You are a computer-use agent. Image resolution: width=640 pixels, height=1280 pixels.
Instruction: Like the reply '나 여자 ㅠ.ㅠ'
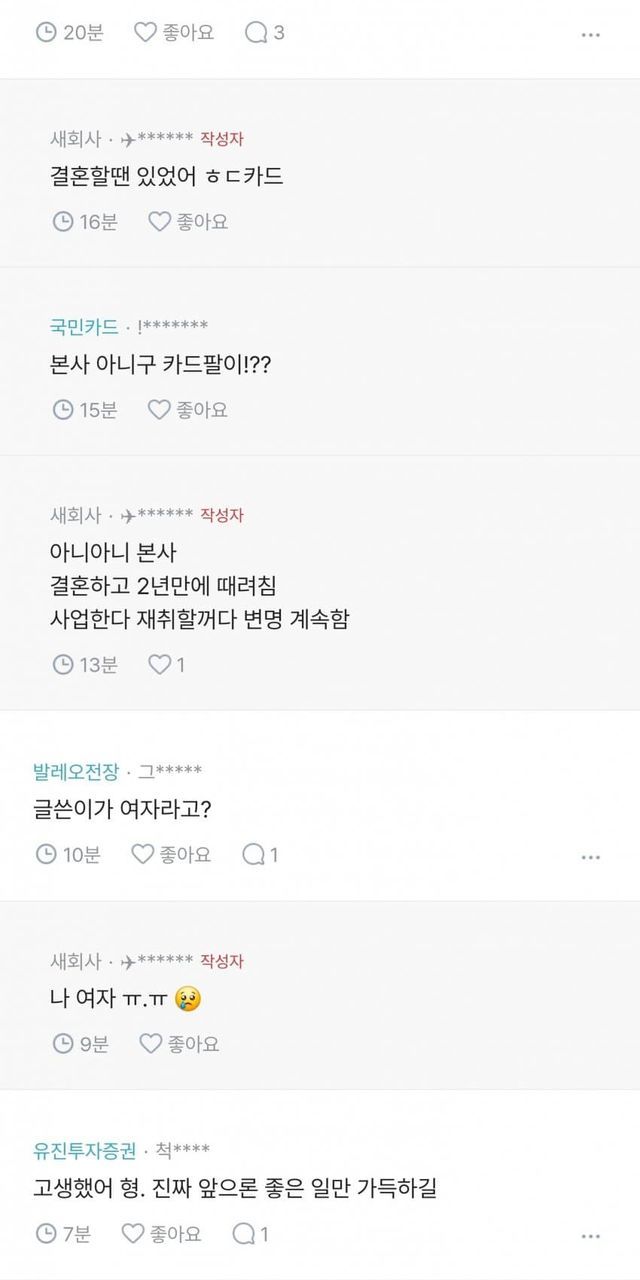pos(179,1043)
